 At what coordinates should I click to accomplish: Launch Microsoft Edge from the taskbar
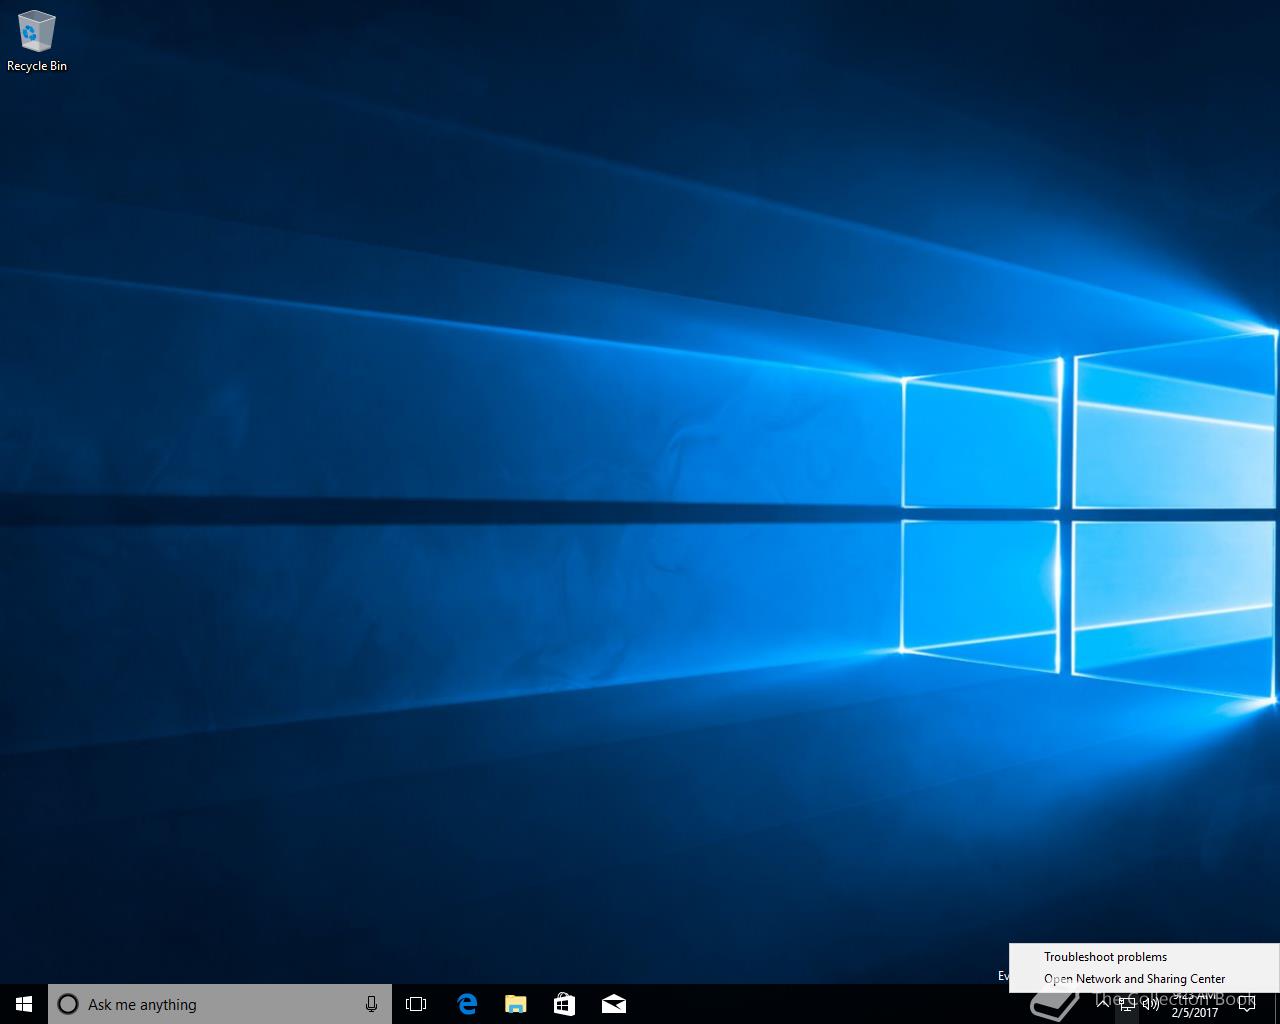coord(466,1004)
